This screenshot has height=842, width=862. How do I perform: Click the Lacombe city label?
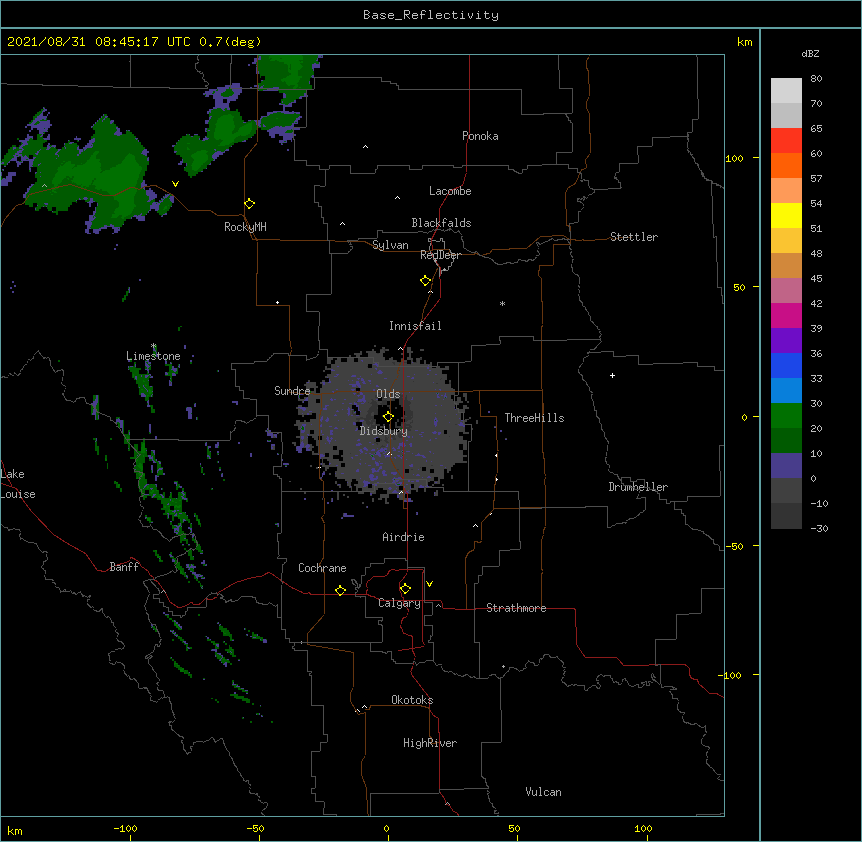(450, 191)
